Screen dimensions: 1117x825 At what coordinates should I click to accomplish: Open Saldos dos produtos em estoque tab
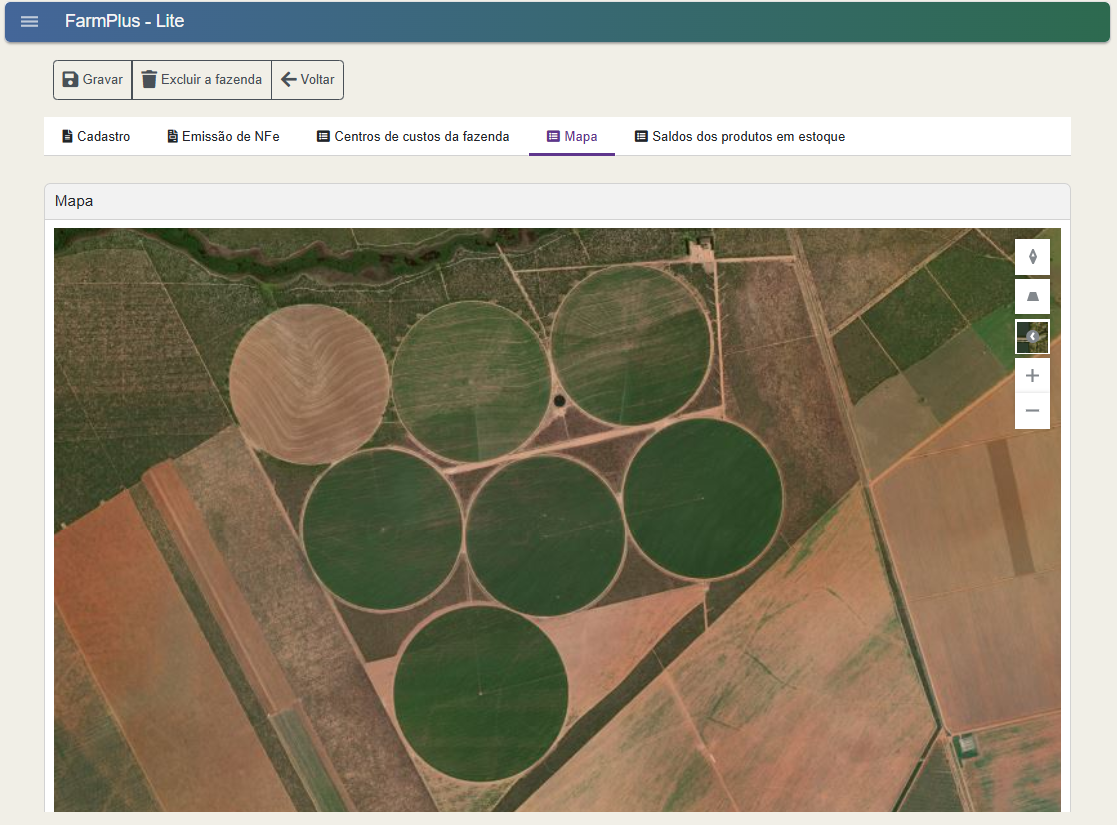739,137
